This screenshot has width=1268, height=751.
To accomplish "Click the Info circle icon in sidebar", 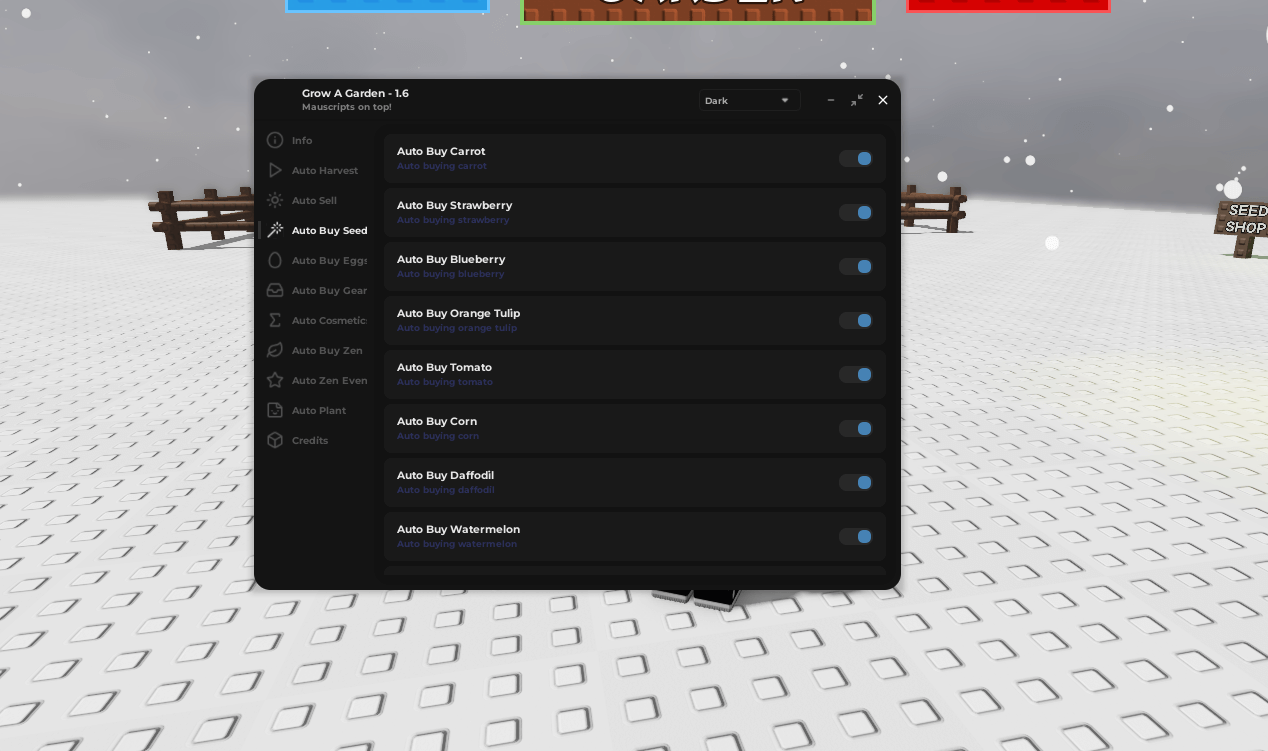I will tap(275, 140).
